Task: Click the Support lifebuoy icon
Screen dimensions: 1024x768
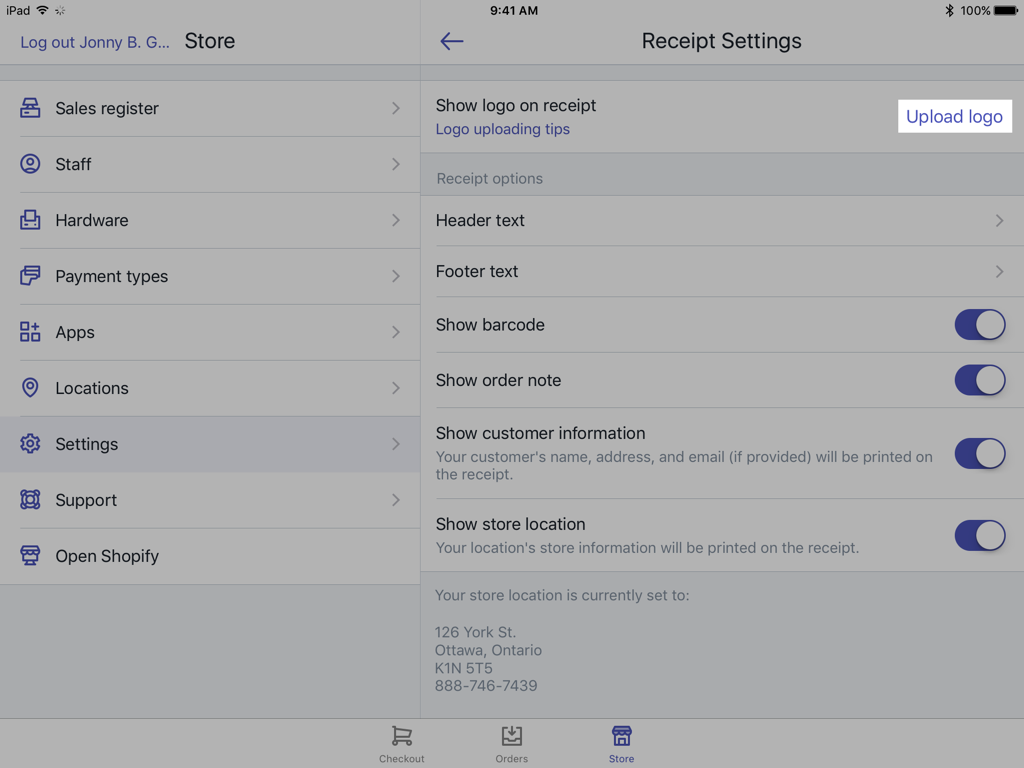Action: 30,500
